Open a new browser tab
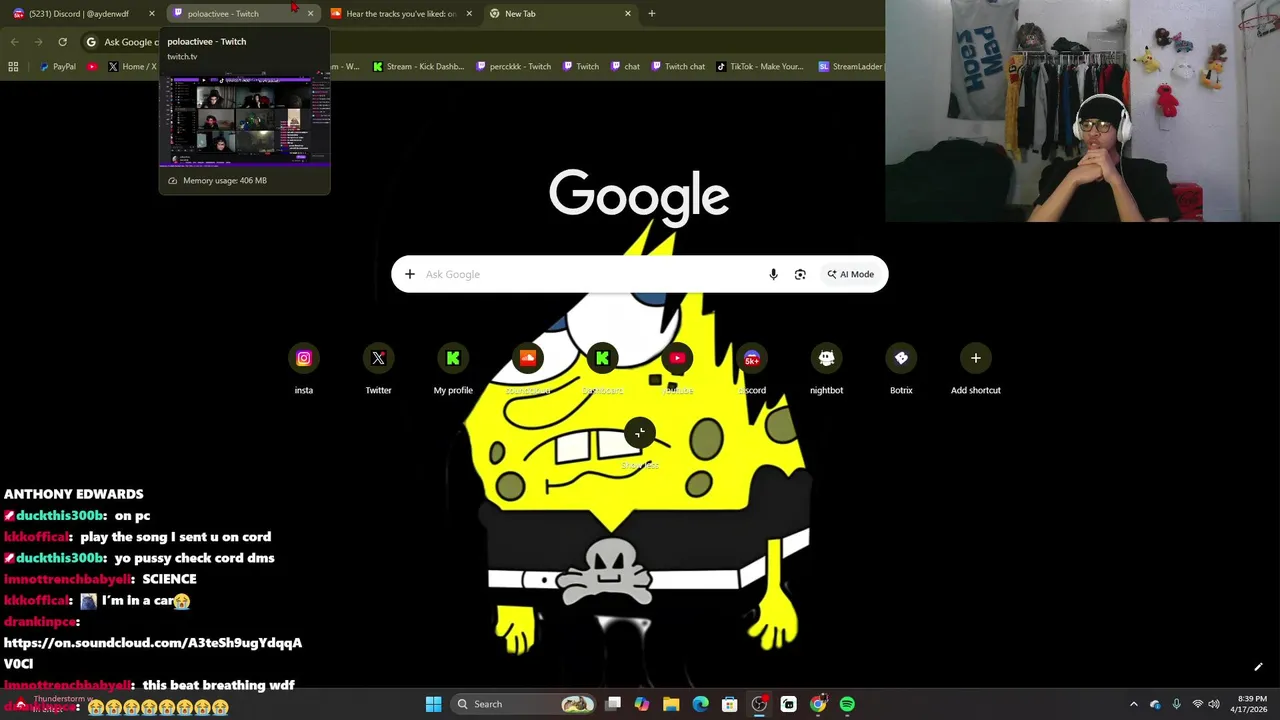Viewport: 1280px width, 720px height. pyautogui.click(x=652, y=14)
